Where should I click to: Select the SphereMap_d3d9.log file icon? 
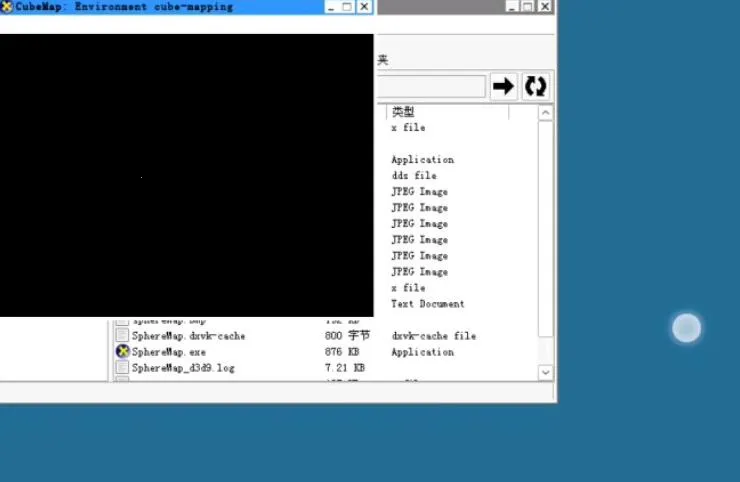point(122,368)
